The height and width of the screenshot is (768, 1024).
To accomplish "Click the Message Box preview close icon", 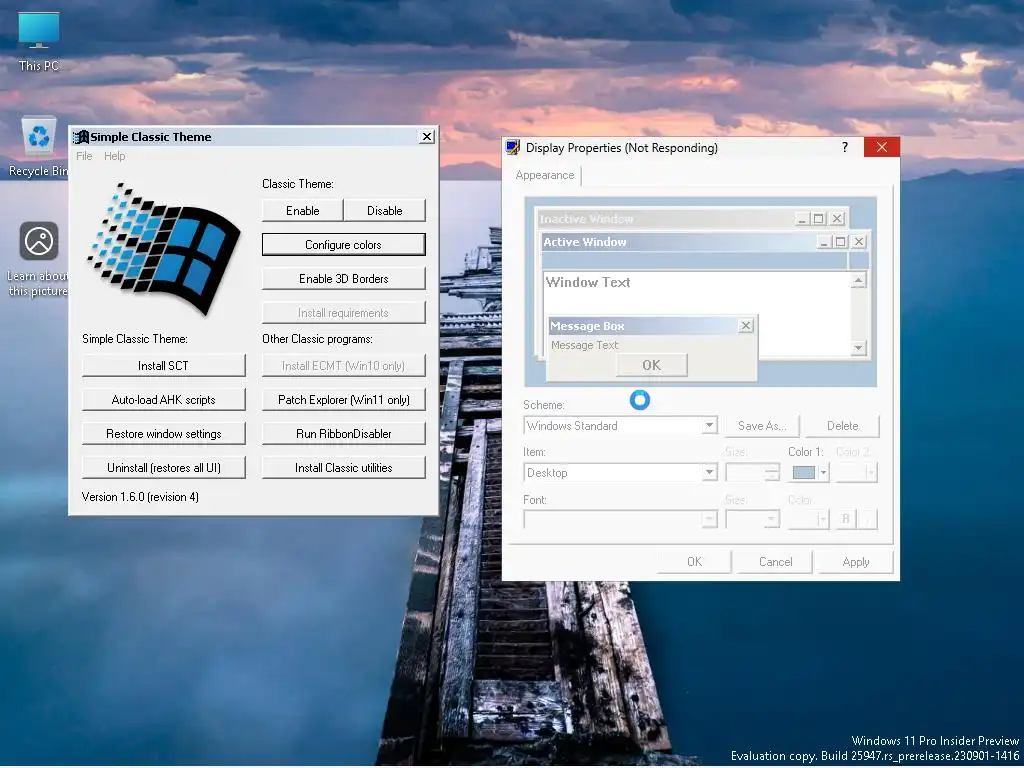I will [x=746, y=326].
